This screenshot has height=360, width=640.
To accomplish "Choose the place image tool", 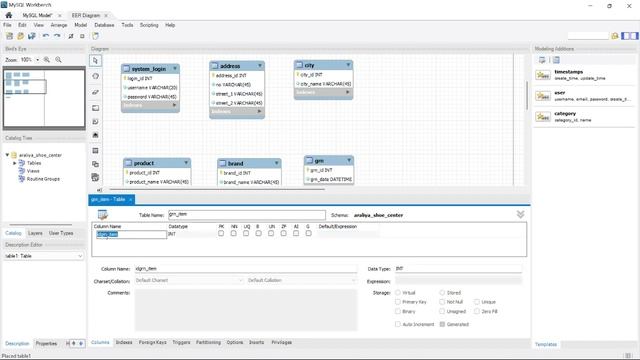I will point(96,135).
